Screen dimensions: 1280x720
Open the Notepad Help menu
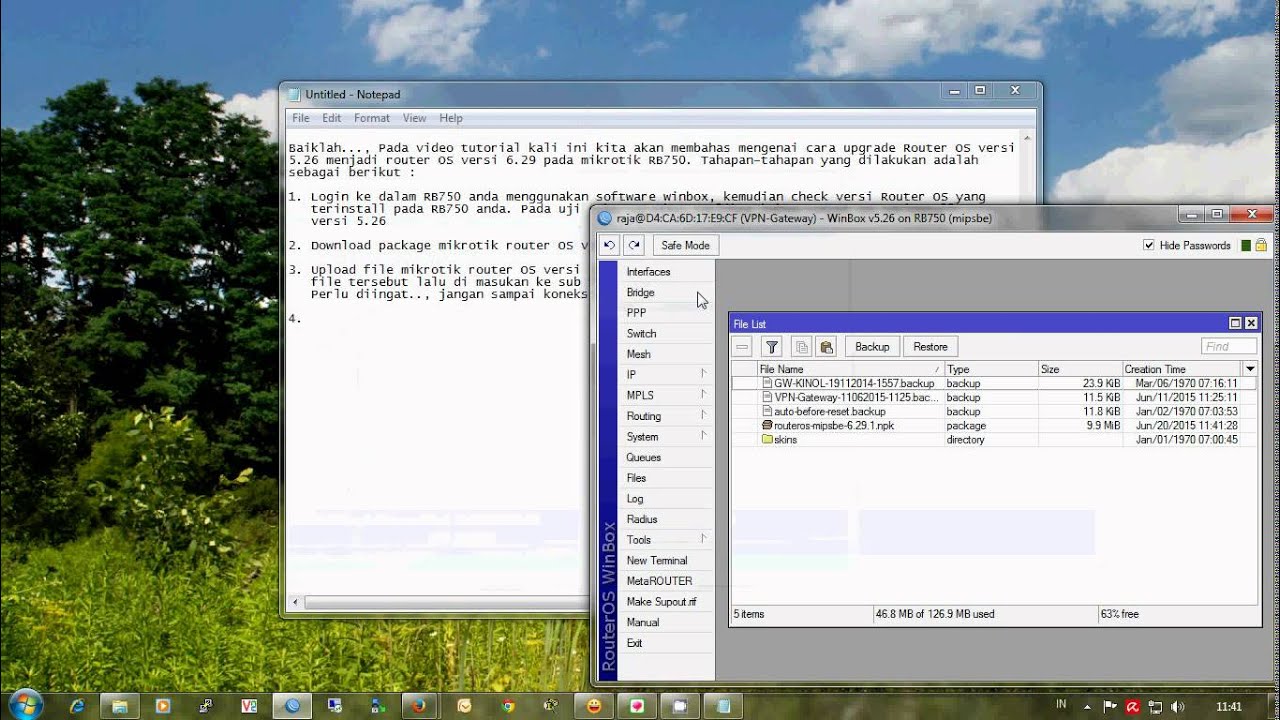pos(451,118)
